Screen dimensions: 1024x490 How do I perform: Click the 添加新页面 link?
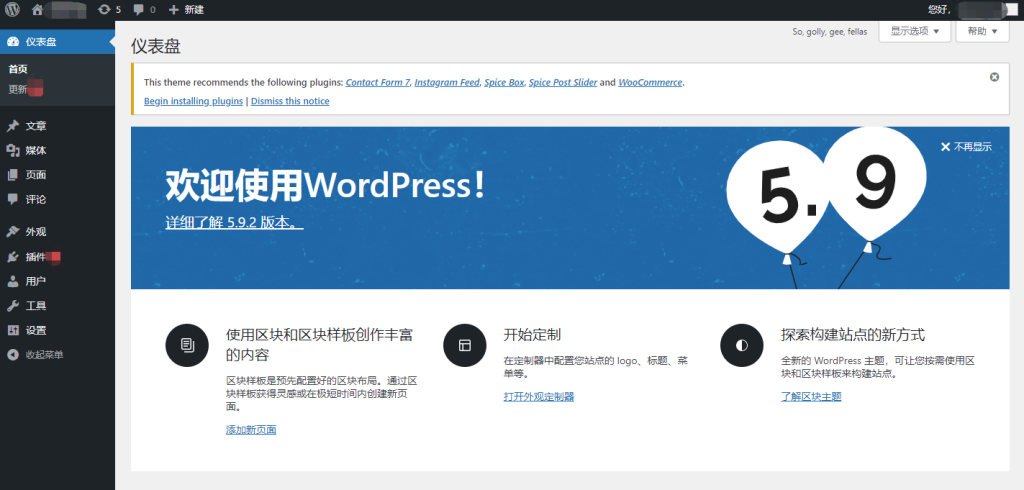[x=251, y=430]
